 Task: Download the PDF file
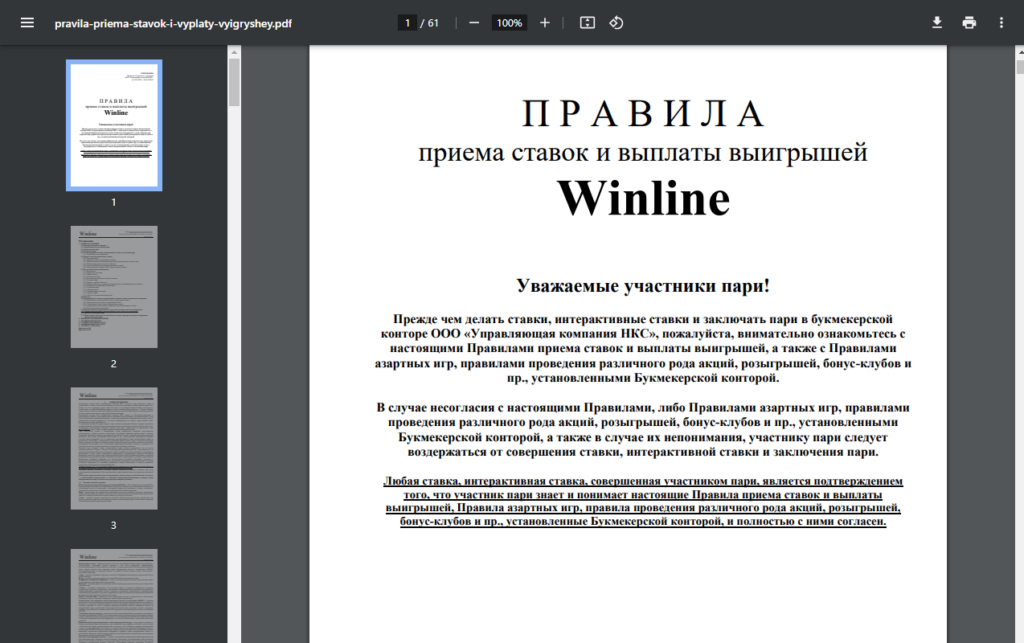pos(936,23)
